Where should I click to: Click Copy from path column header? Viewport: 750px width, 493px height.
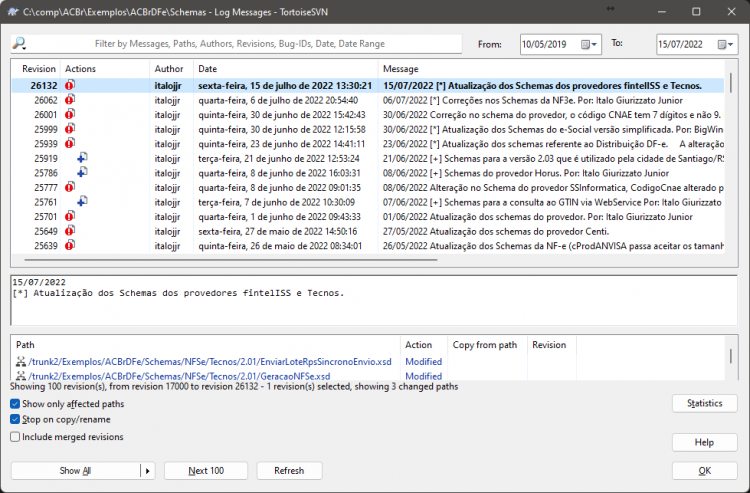tap(487, 345)
